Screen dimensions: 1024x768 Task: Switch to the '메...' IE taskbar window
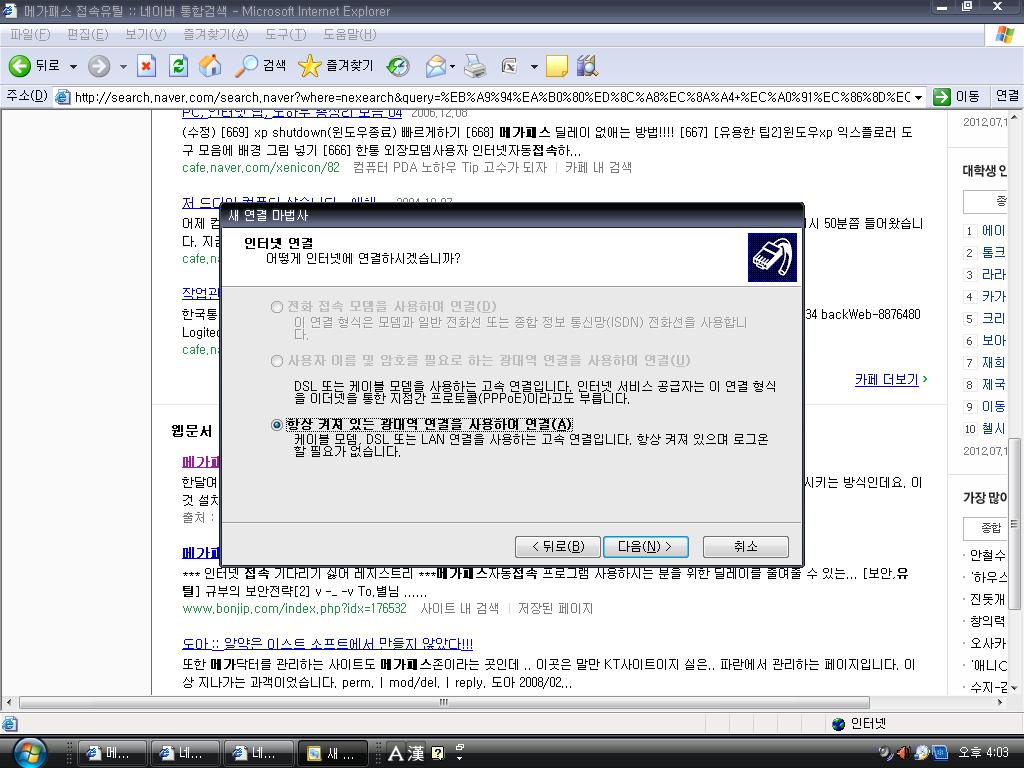[x=112, y=753]
